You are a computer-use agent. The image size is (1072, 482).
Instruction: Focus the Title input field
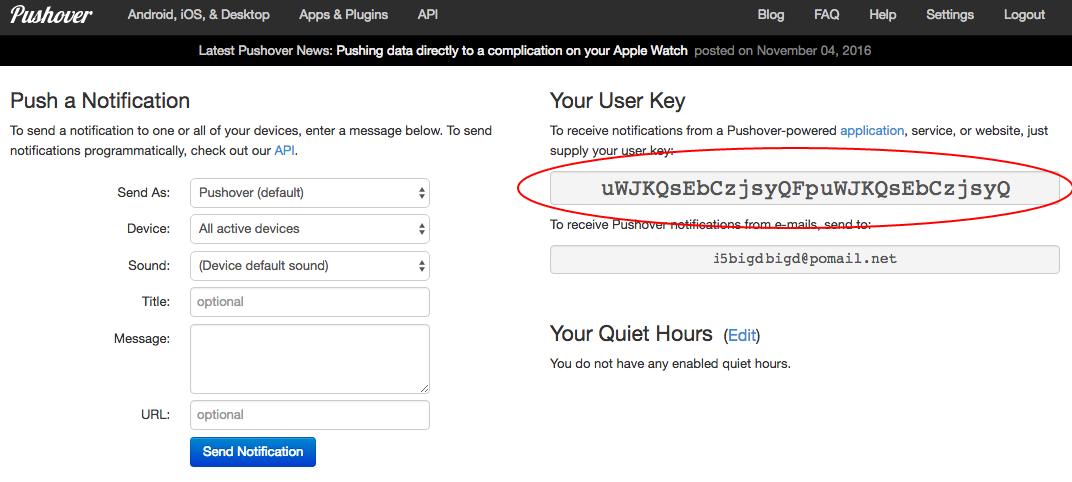tap(310, 302)
